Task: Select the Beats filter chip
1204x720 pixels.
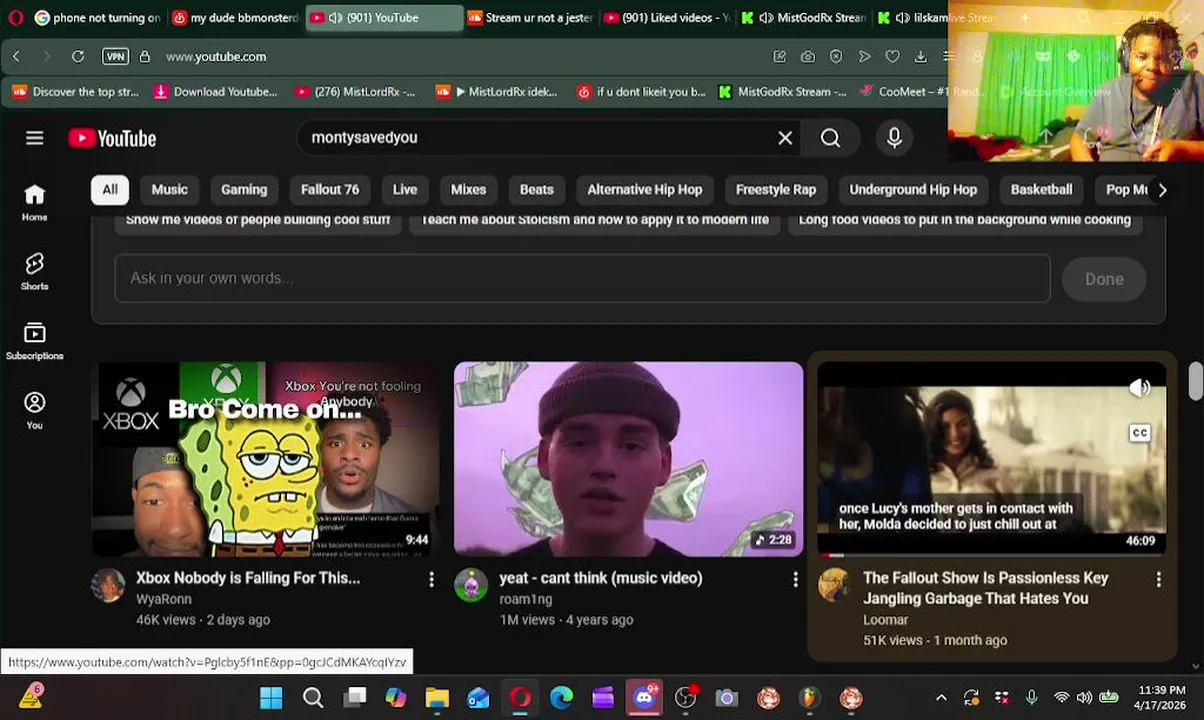Action: pos(536,189)
